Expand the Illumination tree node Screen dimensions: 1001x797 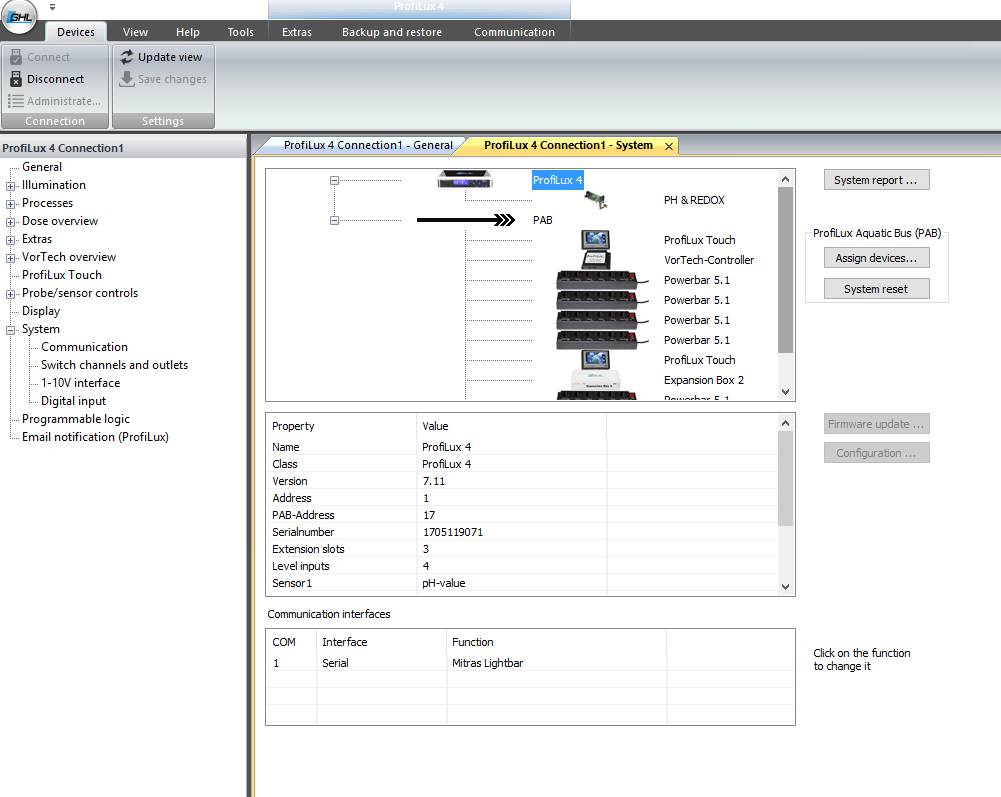click(x=10, y=186)
